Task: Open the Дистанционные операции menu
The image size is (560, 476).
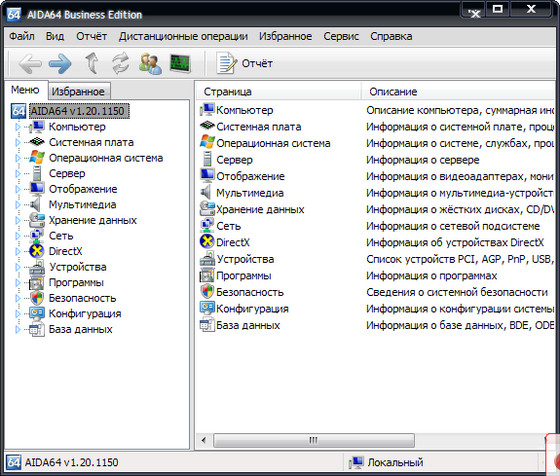Action: click(183, 36)
